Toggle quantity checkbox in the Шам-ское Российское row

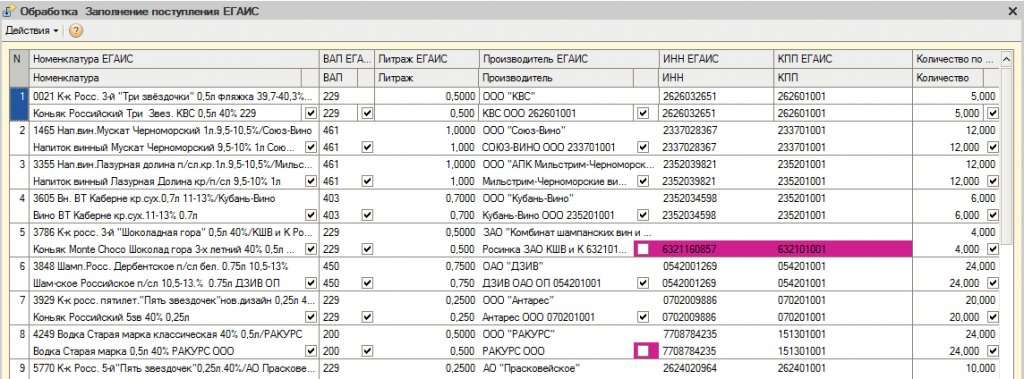pyautogui.click(x=993, y=283)
